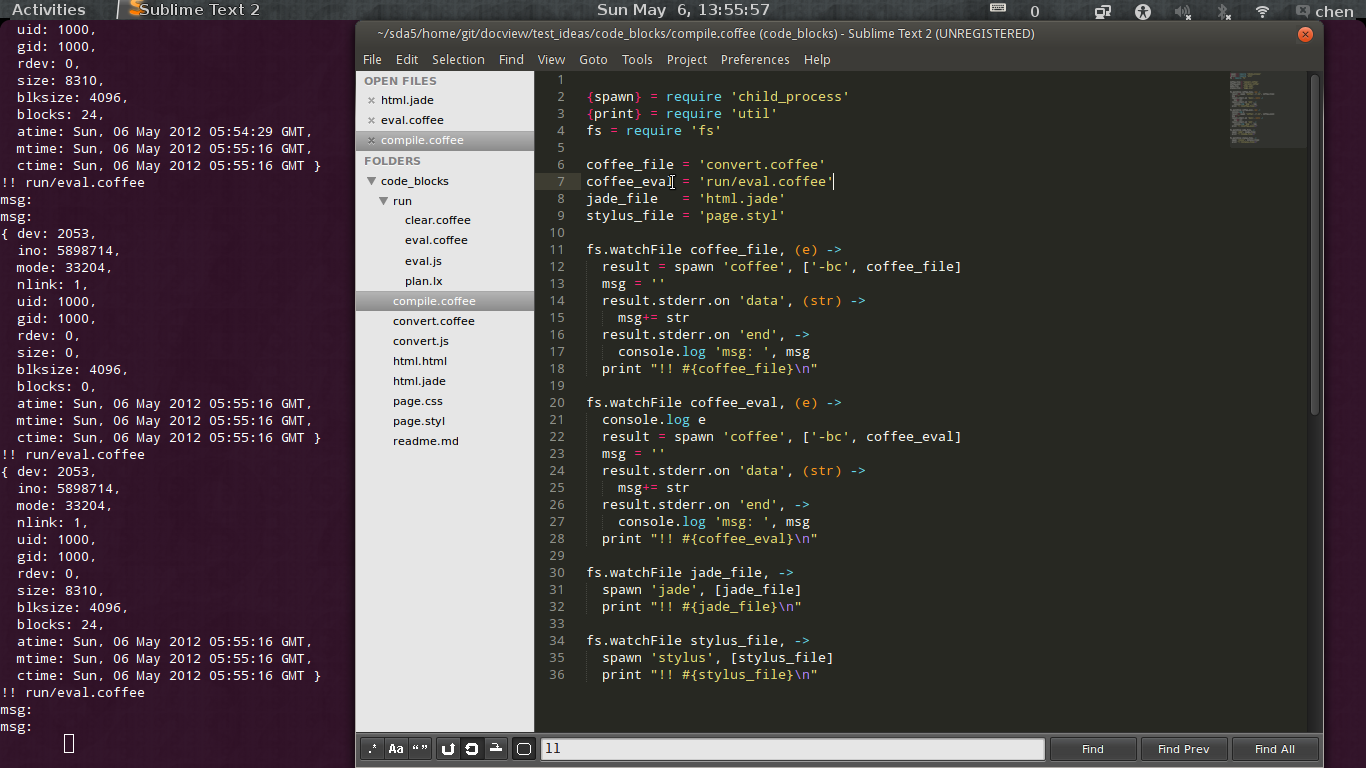The width and height of the screenshot is (1366, 768).
Task: Open the Preferences menu
Action: [754, 59]
